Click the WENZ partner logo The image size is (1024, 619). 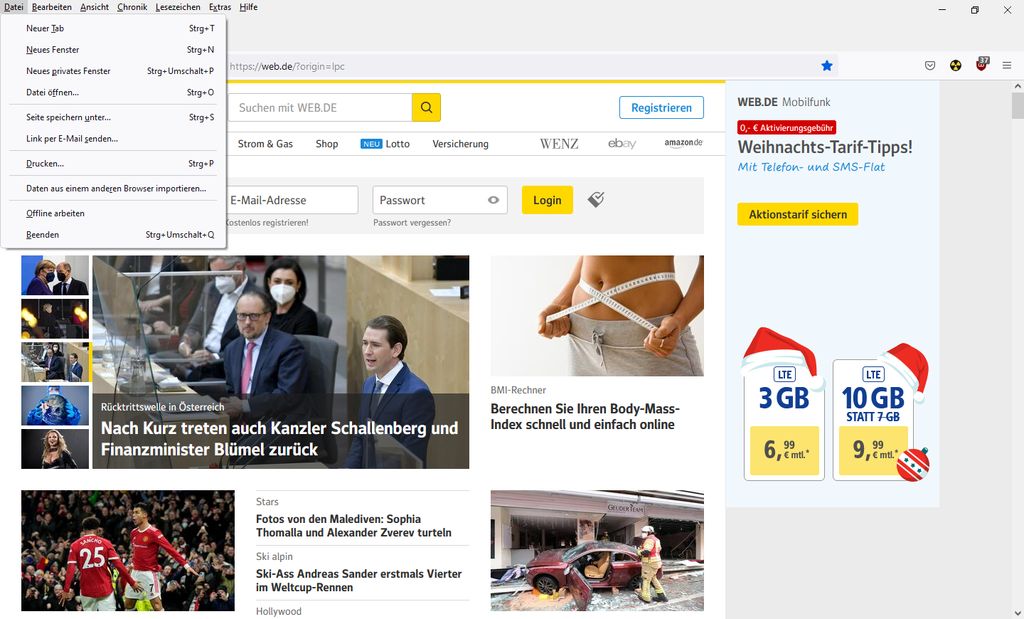559,144
